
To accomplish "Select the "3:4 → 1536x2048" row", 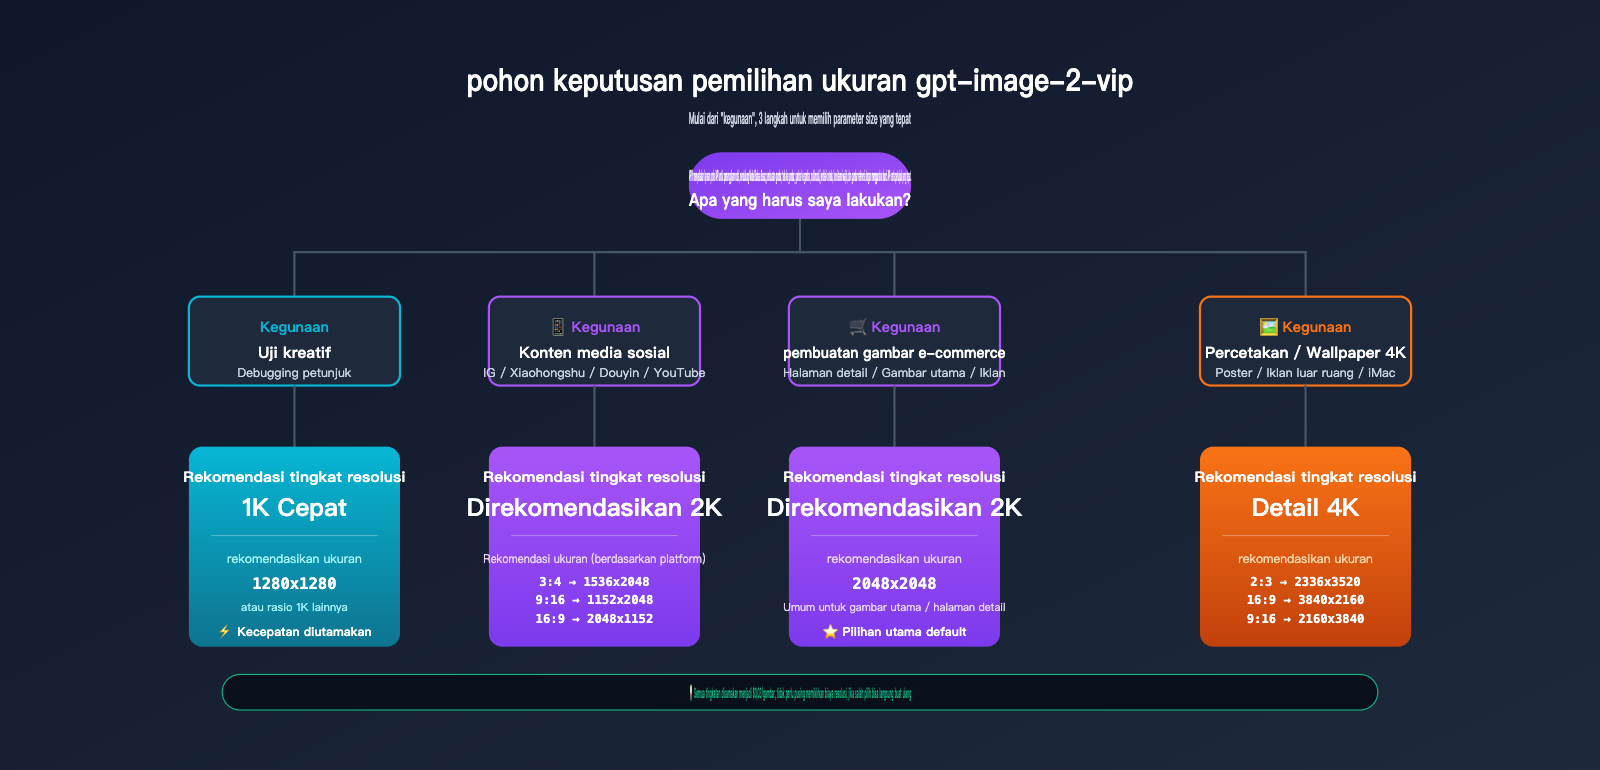I will 594,582.
